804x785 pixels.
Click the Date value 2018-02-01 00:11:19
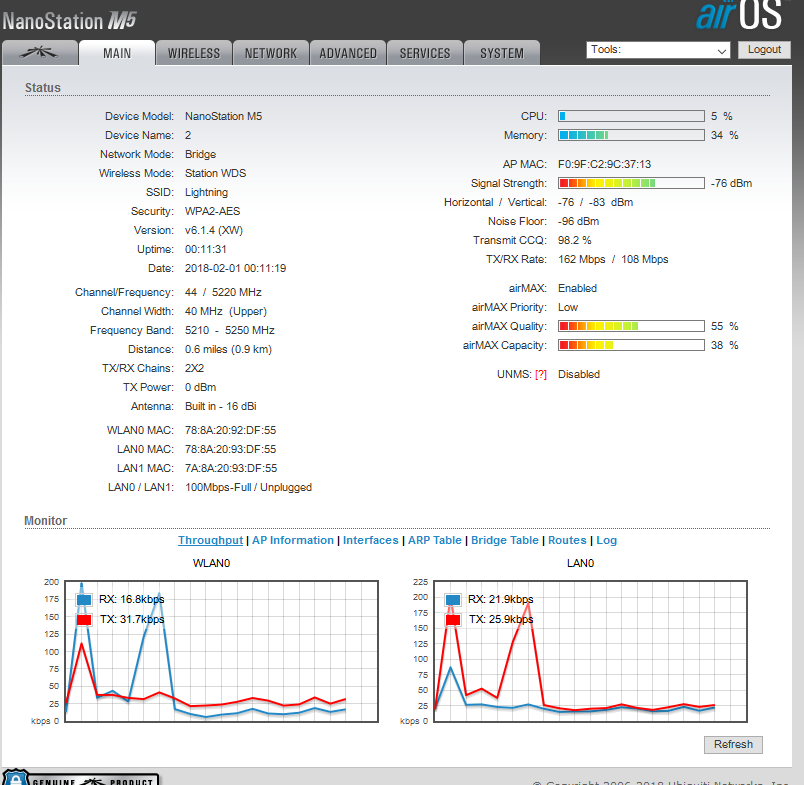(x=235, y=268)
